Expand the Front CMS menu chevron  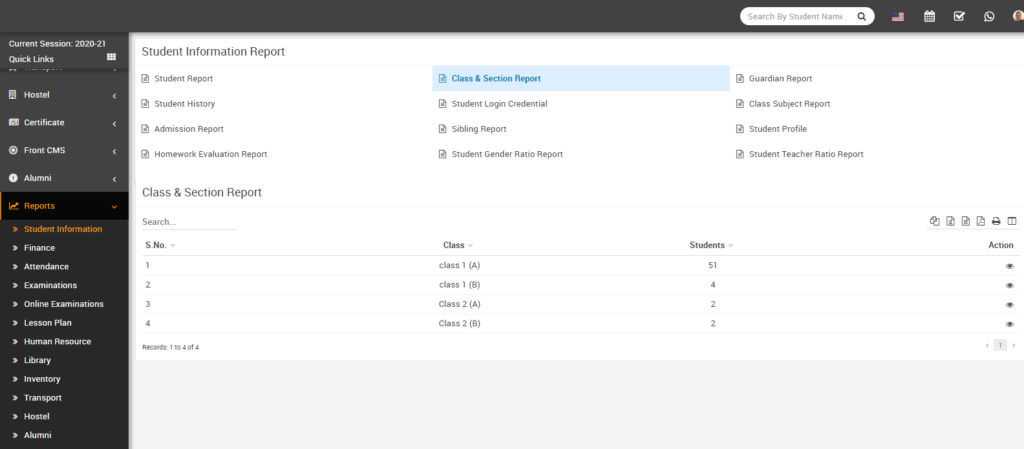pos(114,151)
